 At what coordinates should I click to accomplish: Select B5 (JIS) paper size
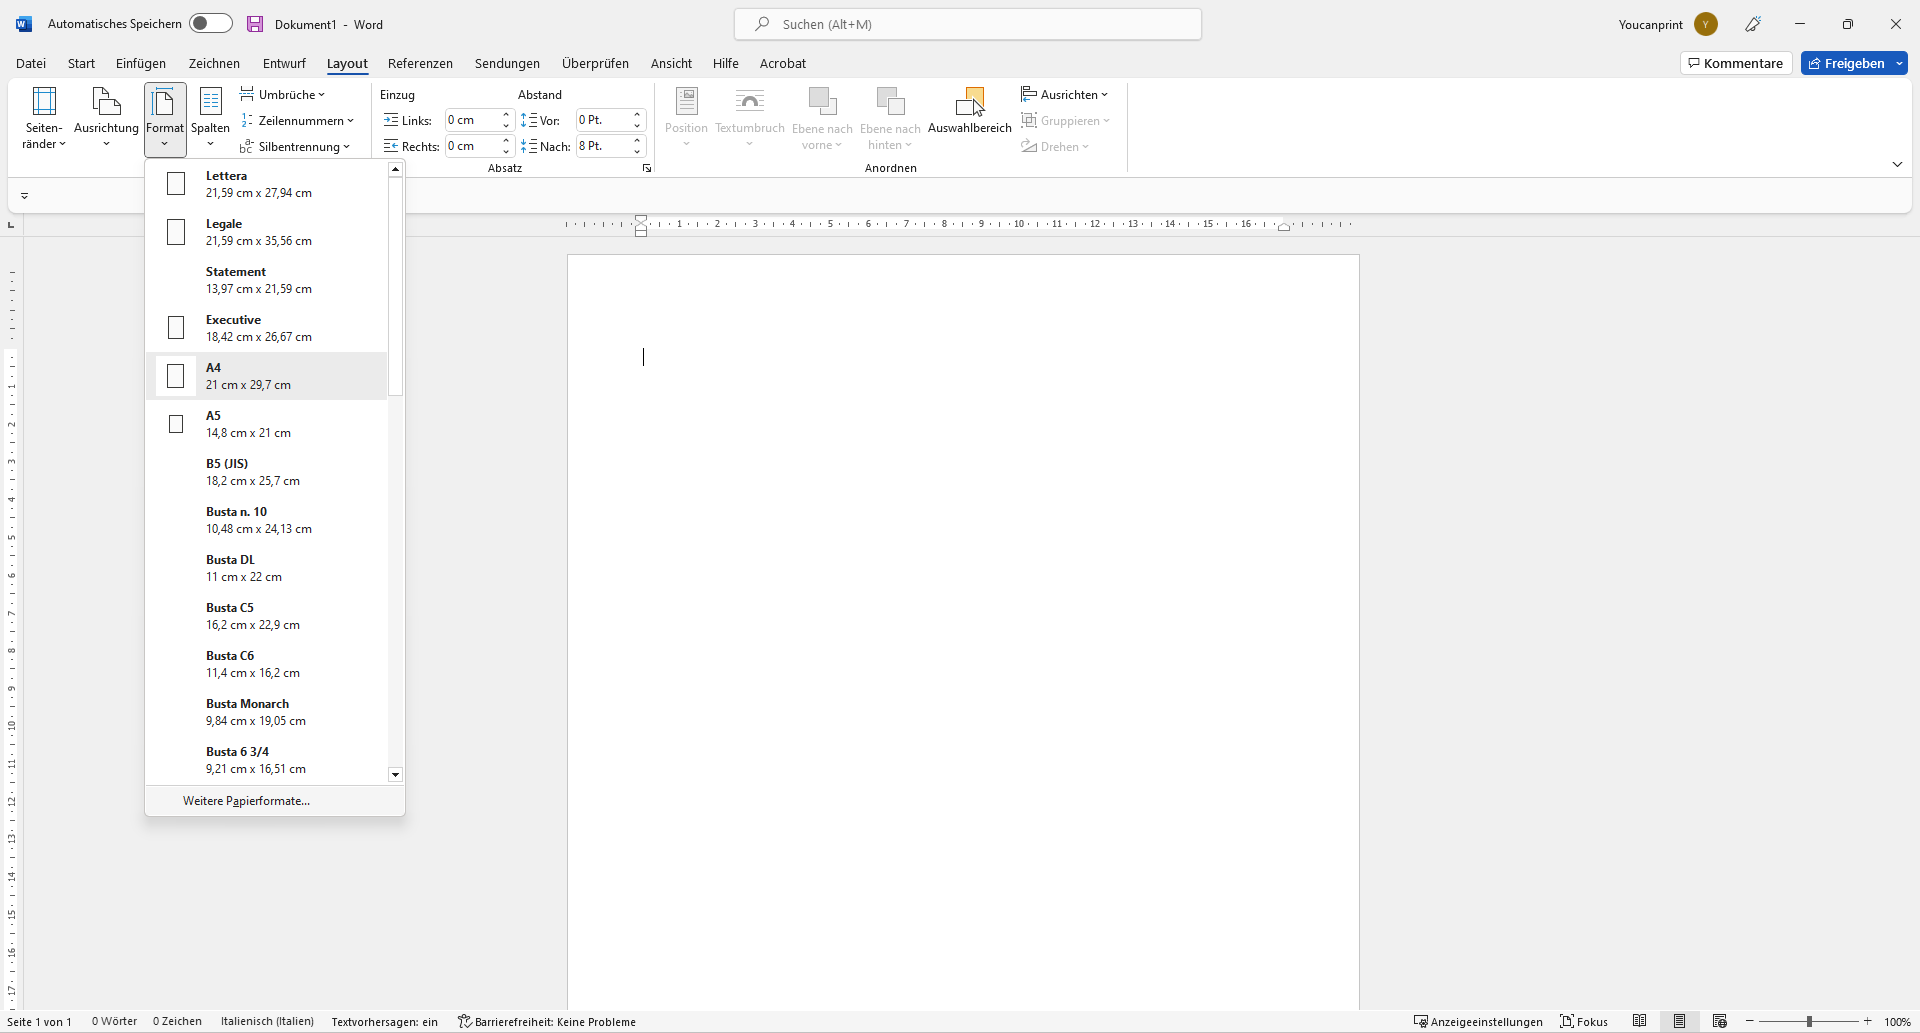pos(266,472)
